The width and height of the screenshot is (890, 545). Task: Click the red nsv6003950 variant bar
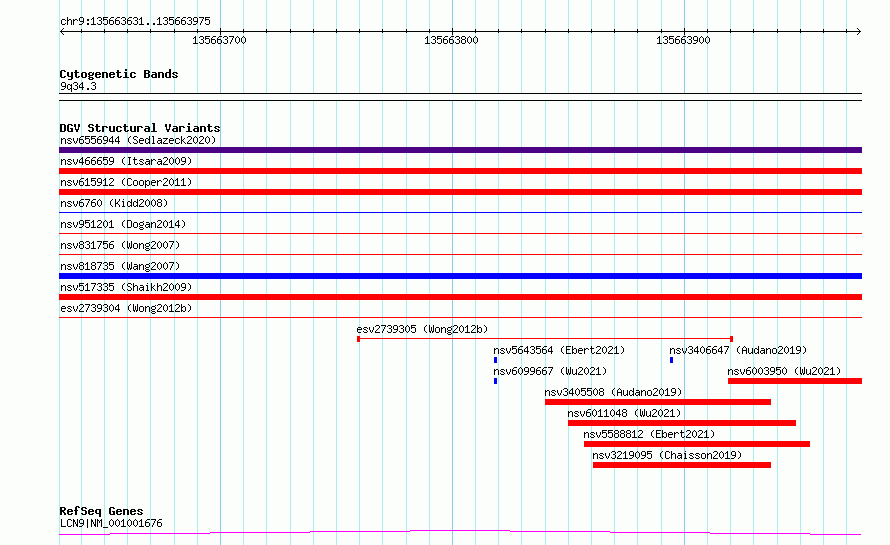pos(795,381)
